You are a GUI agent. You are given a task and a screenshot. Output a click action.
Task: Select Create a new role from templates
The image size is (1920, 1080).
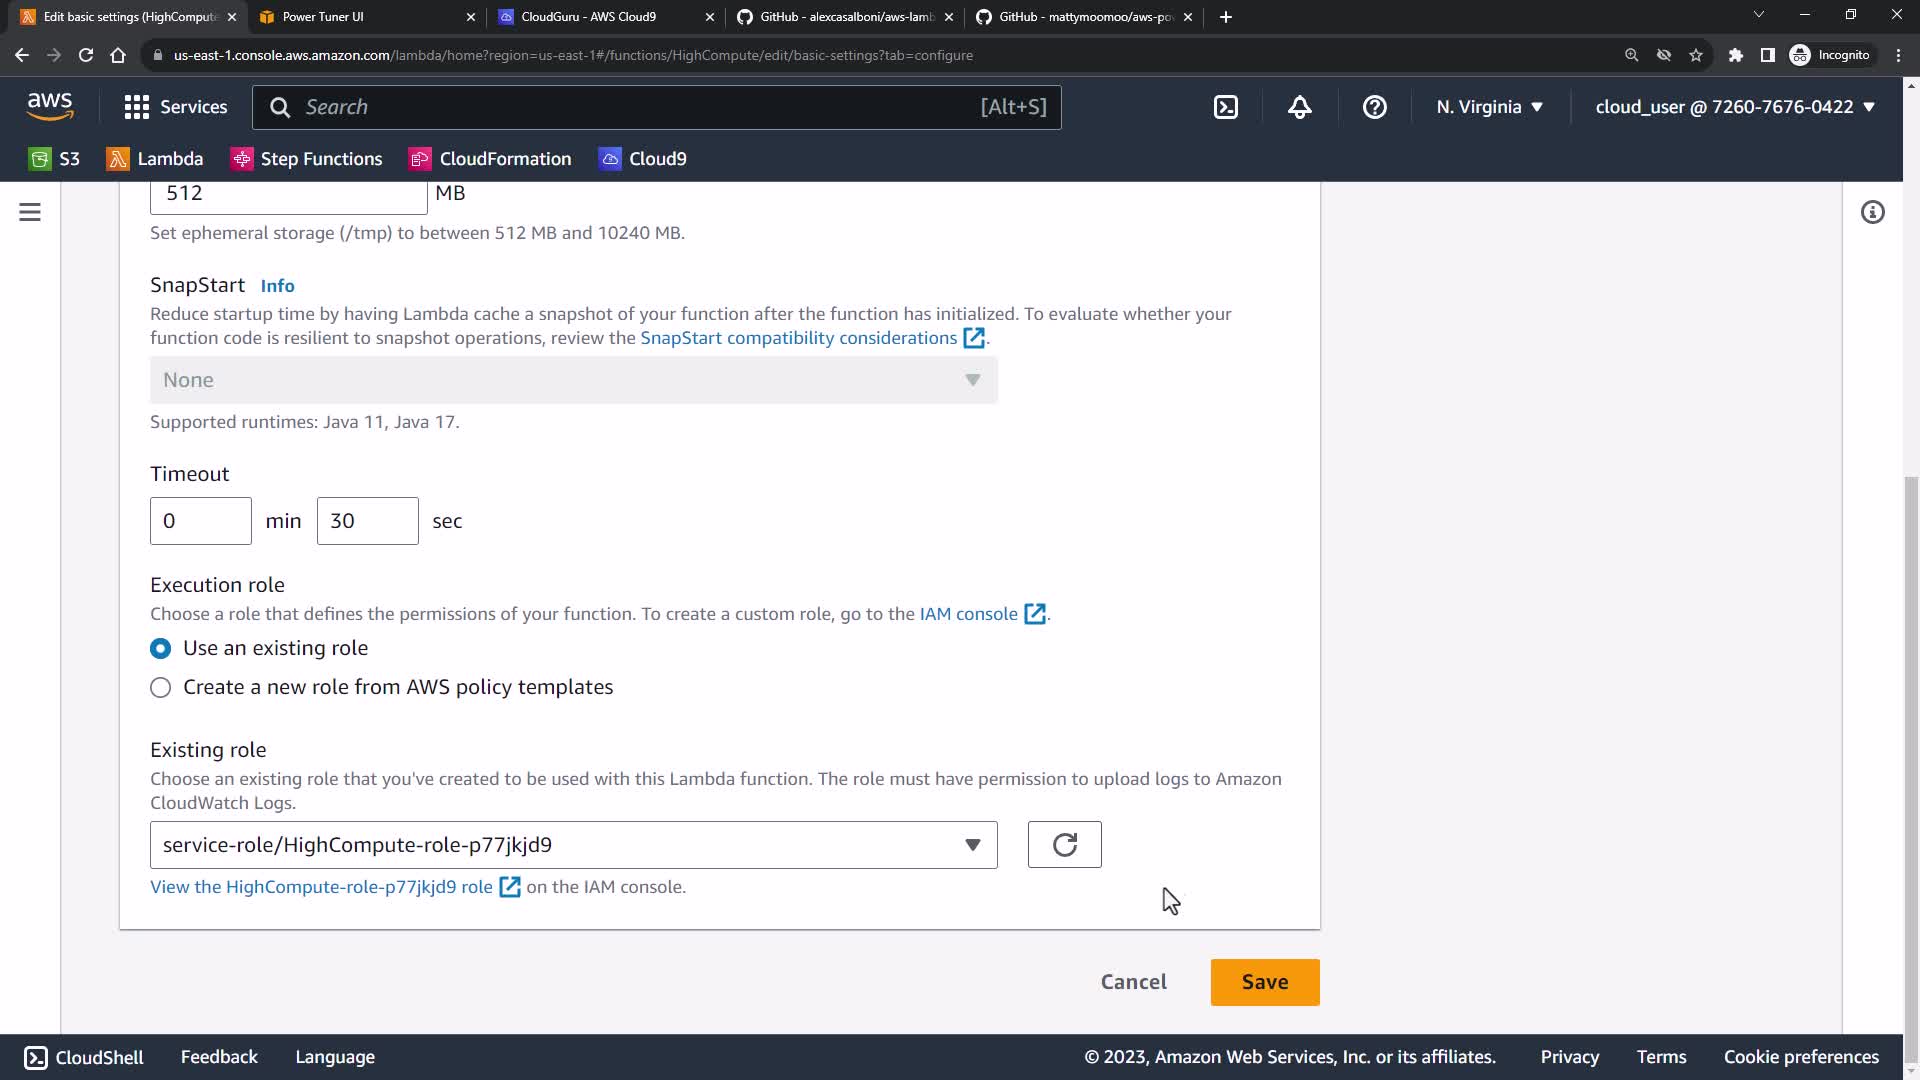[x=160, y=688]
